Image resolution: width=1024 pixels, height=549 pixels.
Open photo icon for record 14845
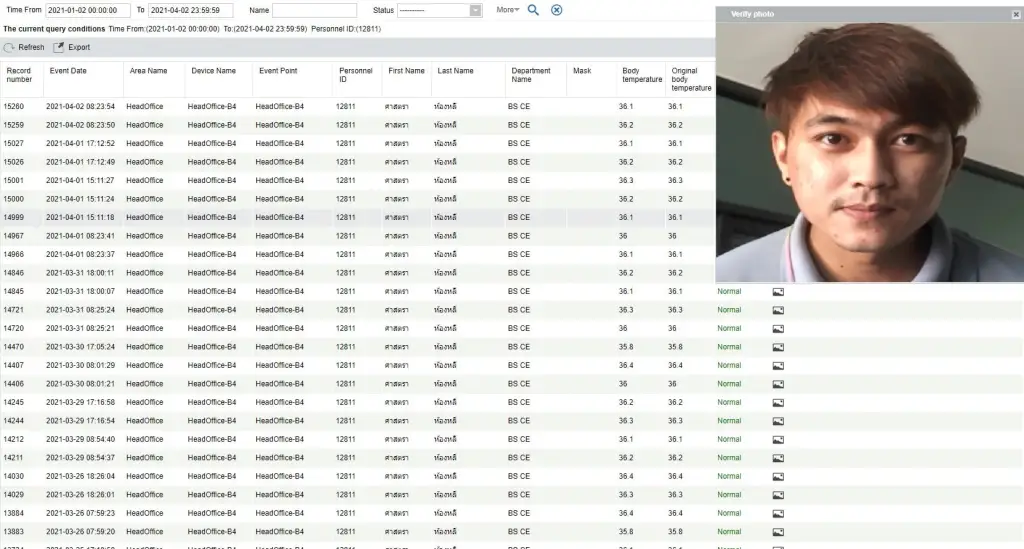tap(778, 291)
